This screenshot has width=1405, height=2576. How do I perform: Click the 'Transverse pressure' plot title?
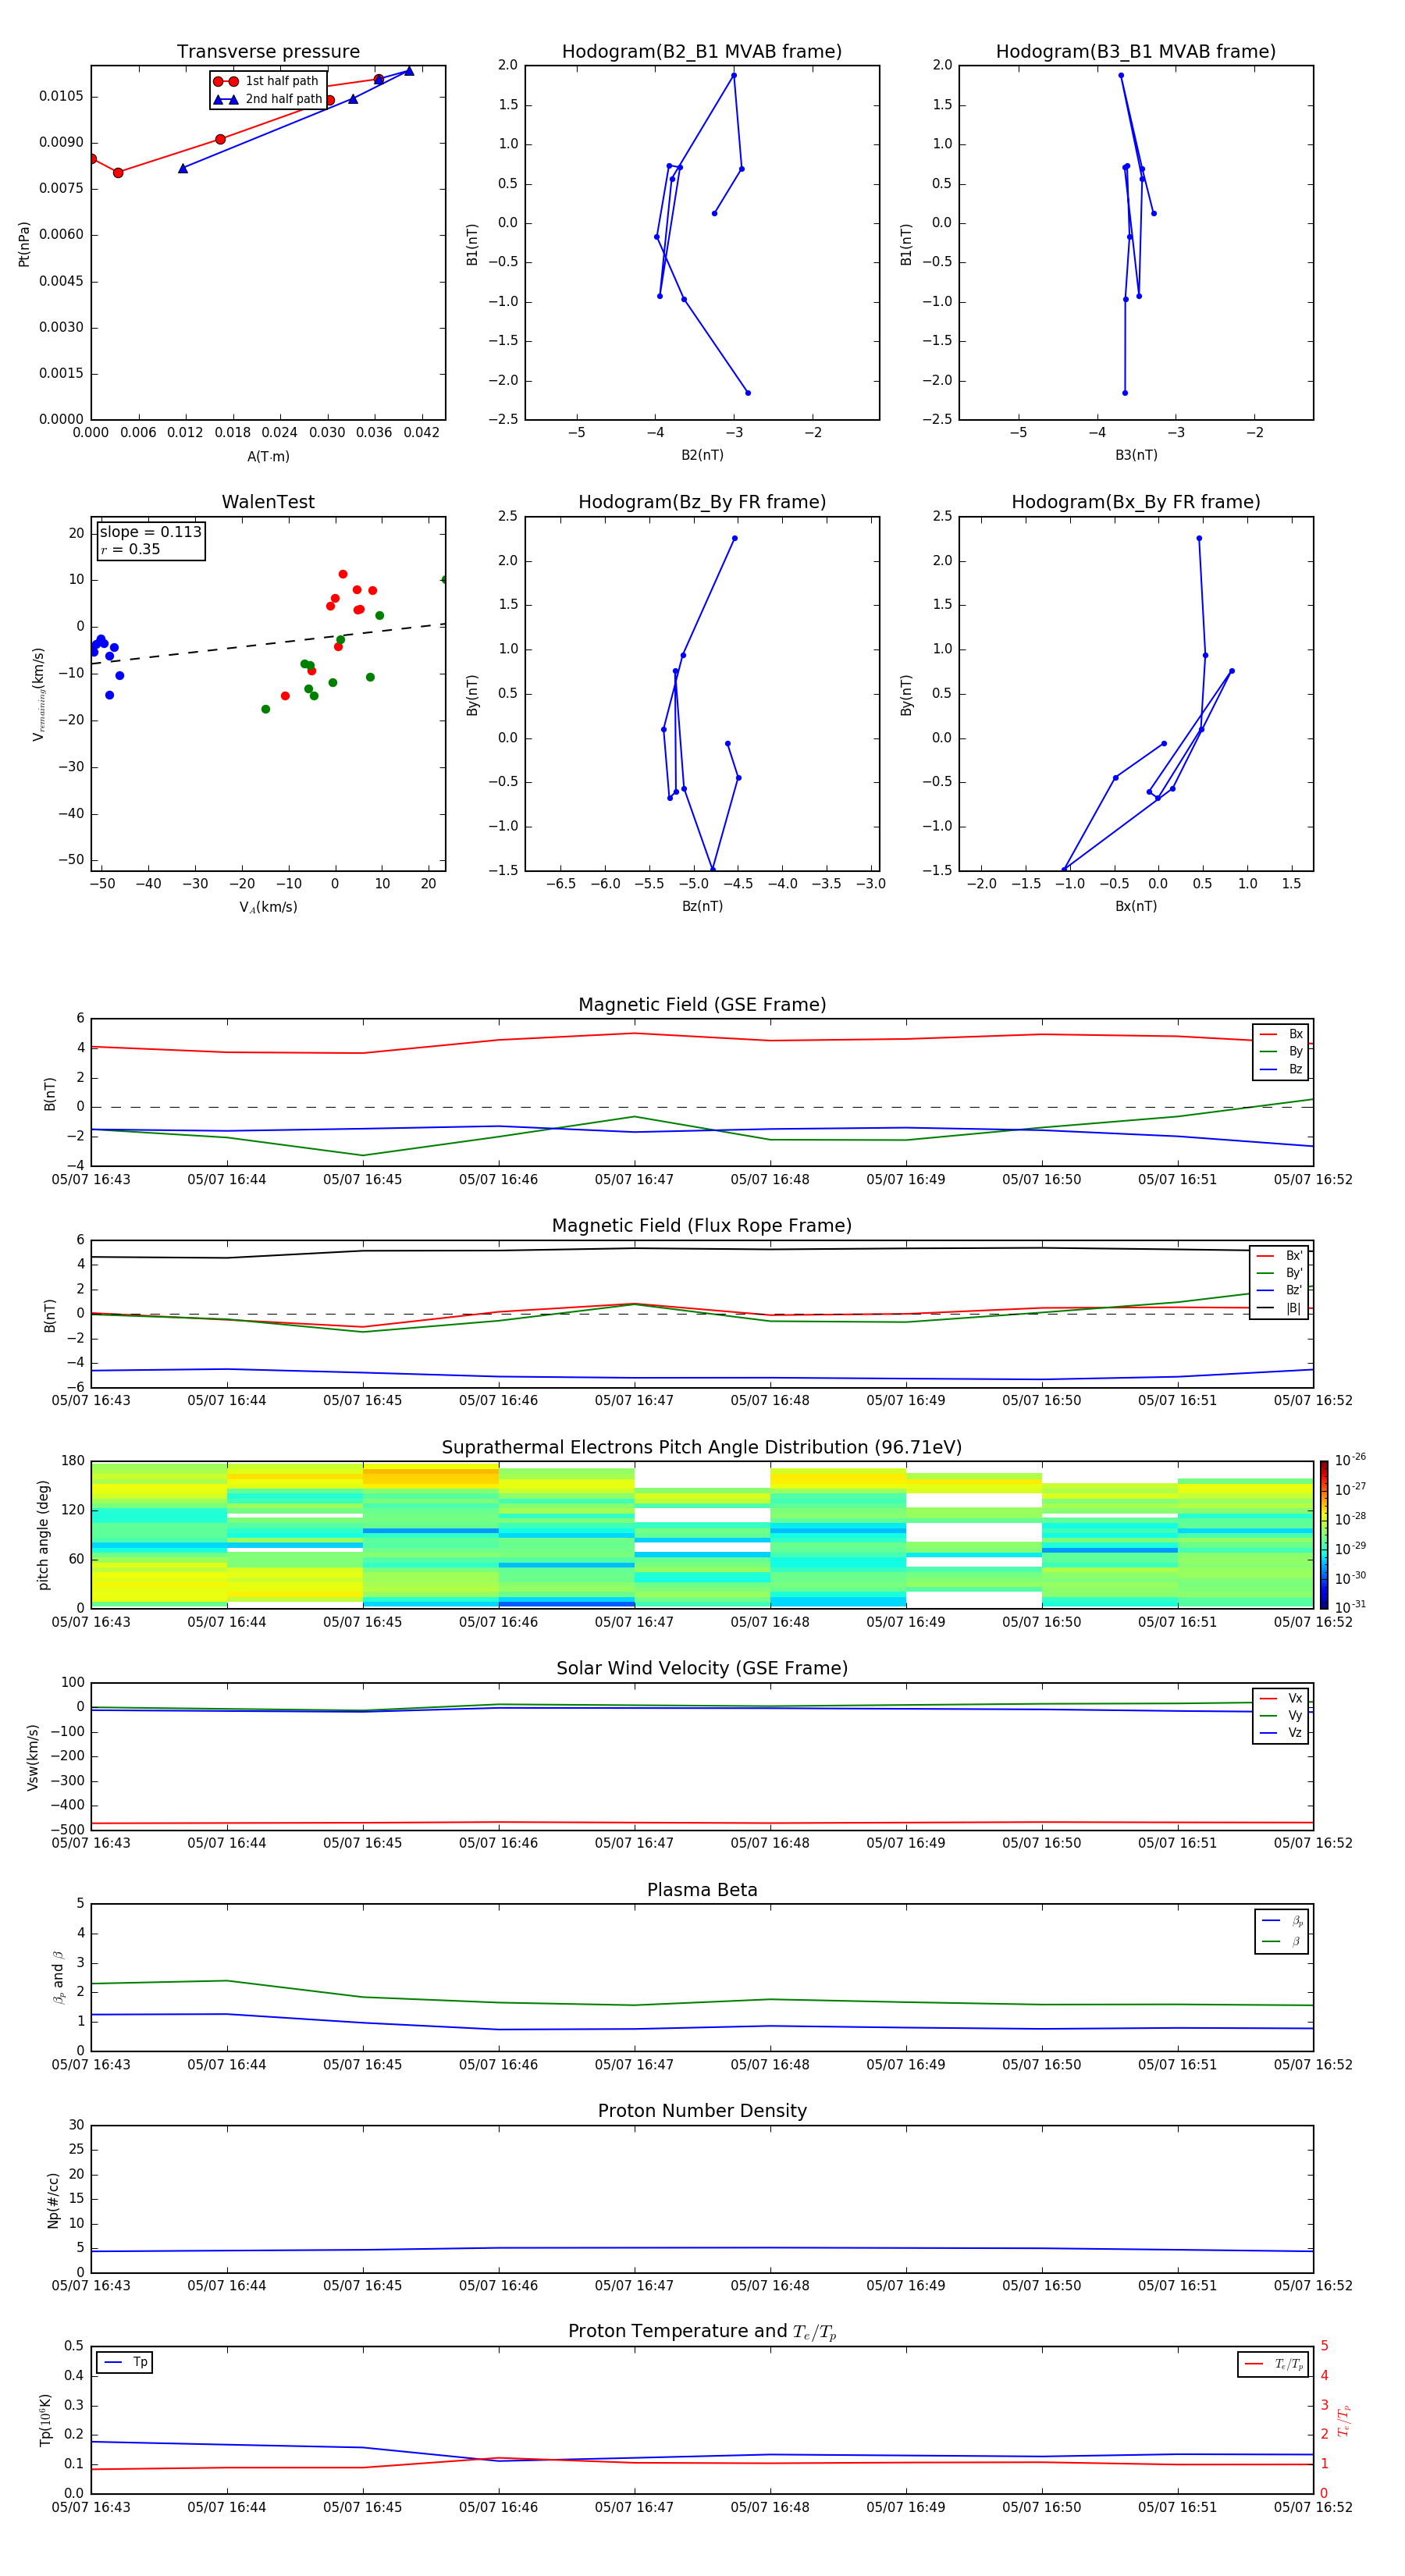[x=268, y=52]
